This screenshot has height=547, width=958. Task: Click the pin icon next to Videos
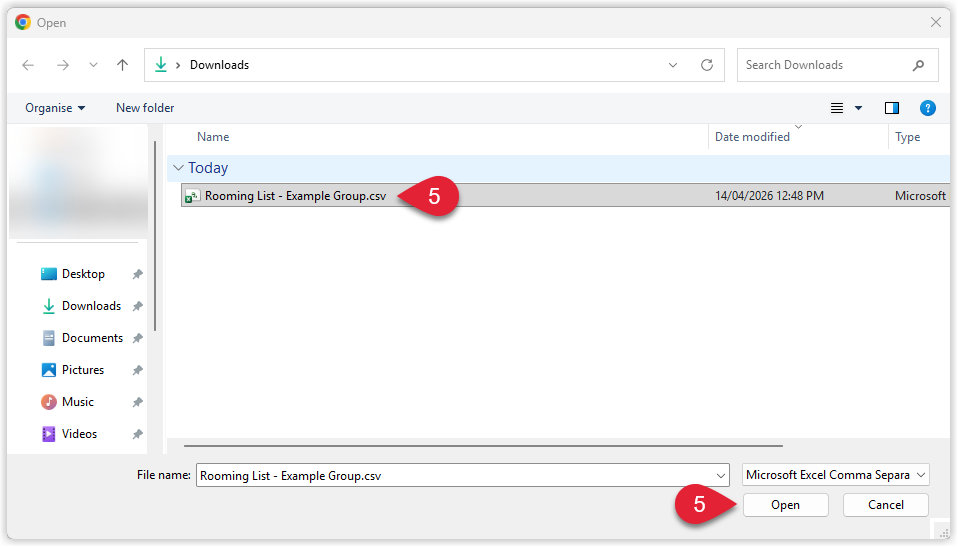pyautogui.click(x=137, y=434)
